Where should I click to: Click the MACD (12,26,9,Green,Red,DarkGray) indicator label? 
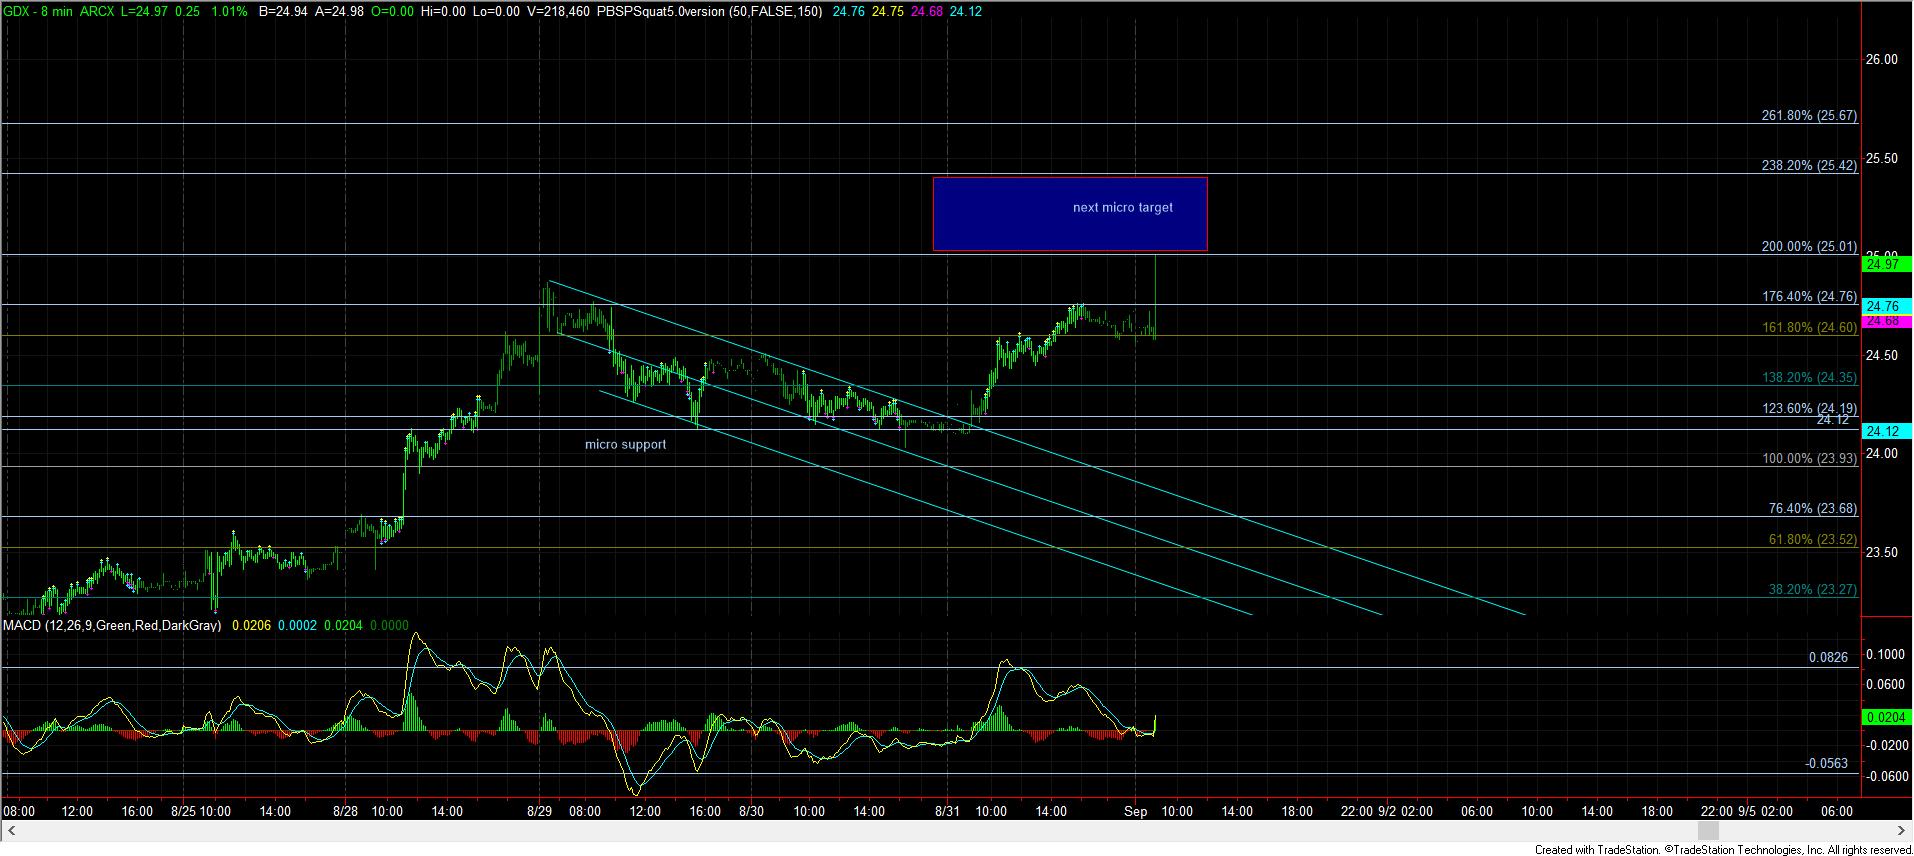[112, 626]
